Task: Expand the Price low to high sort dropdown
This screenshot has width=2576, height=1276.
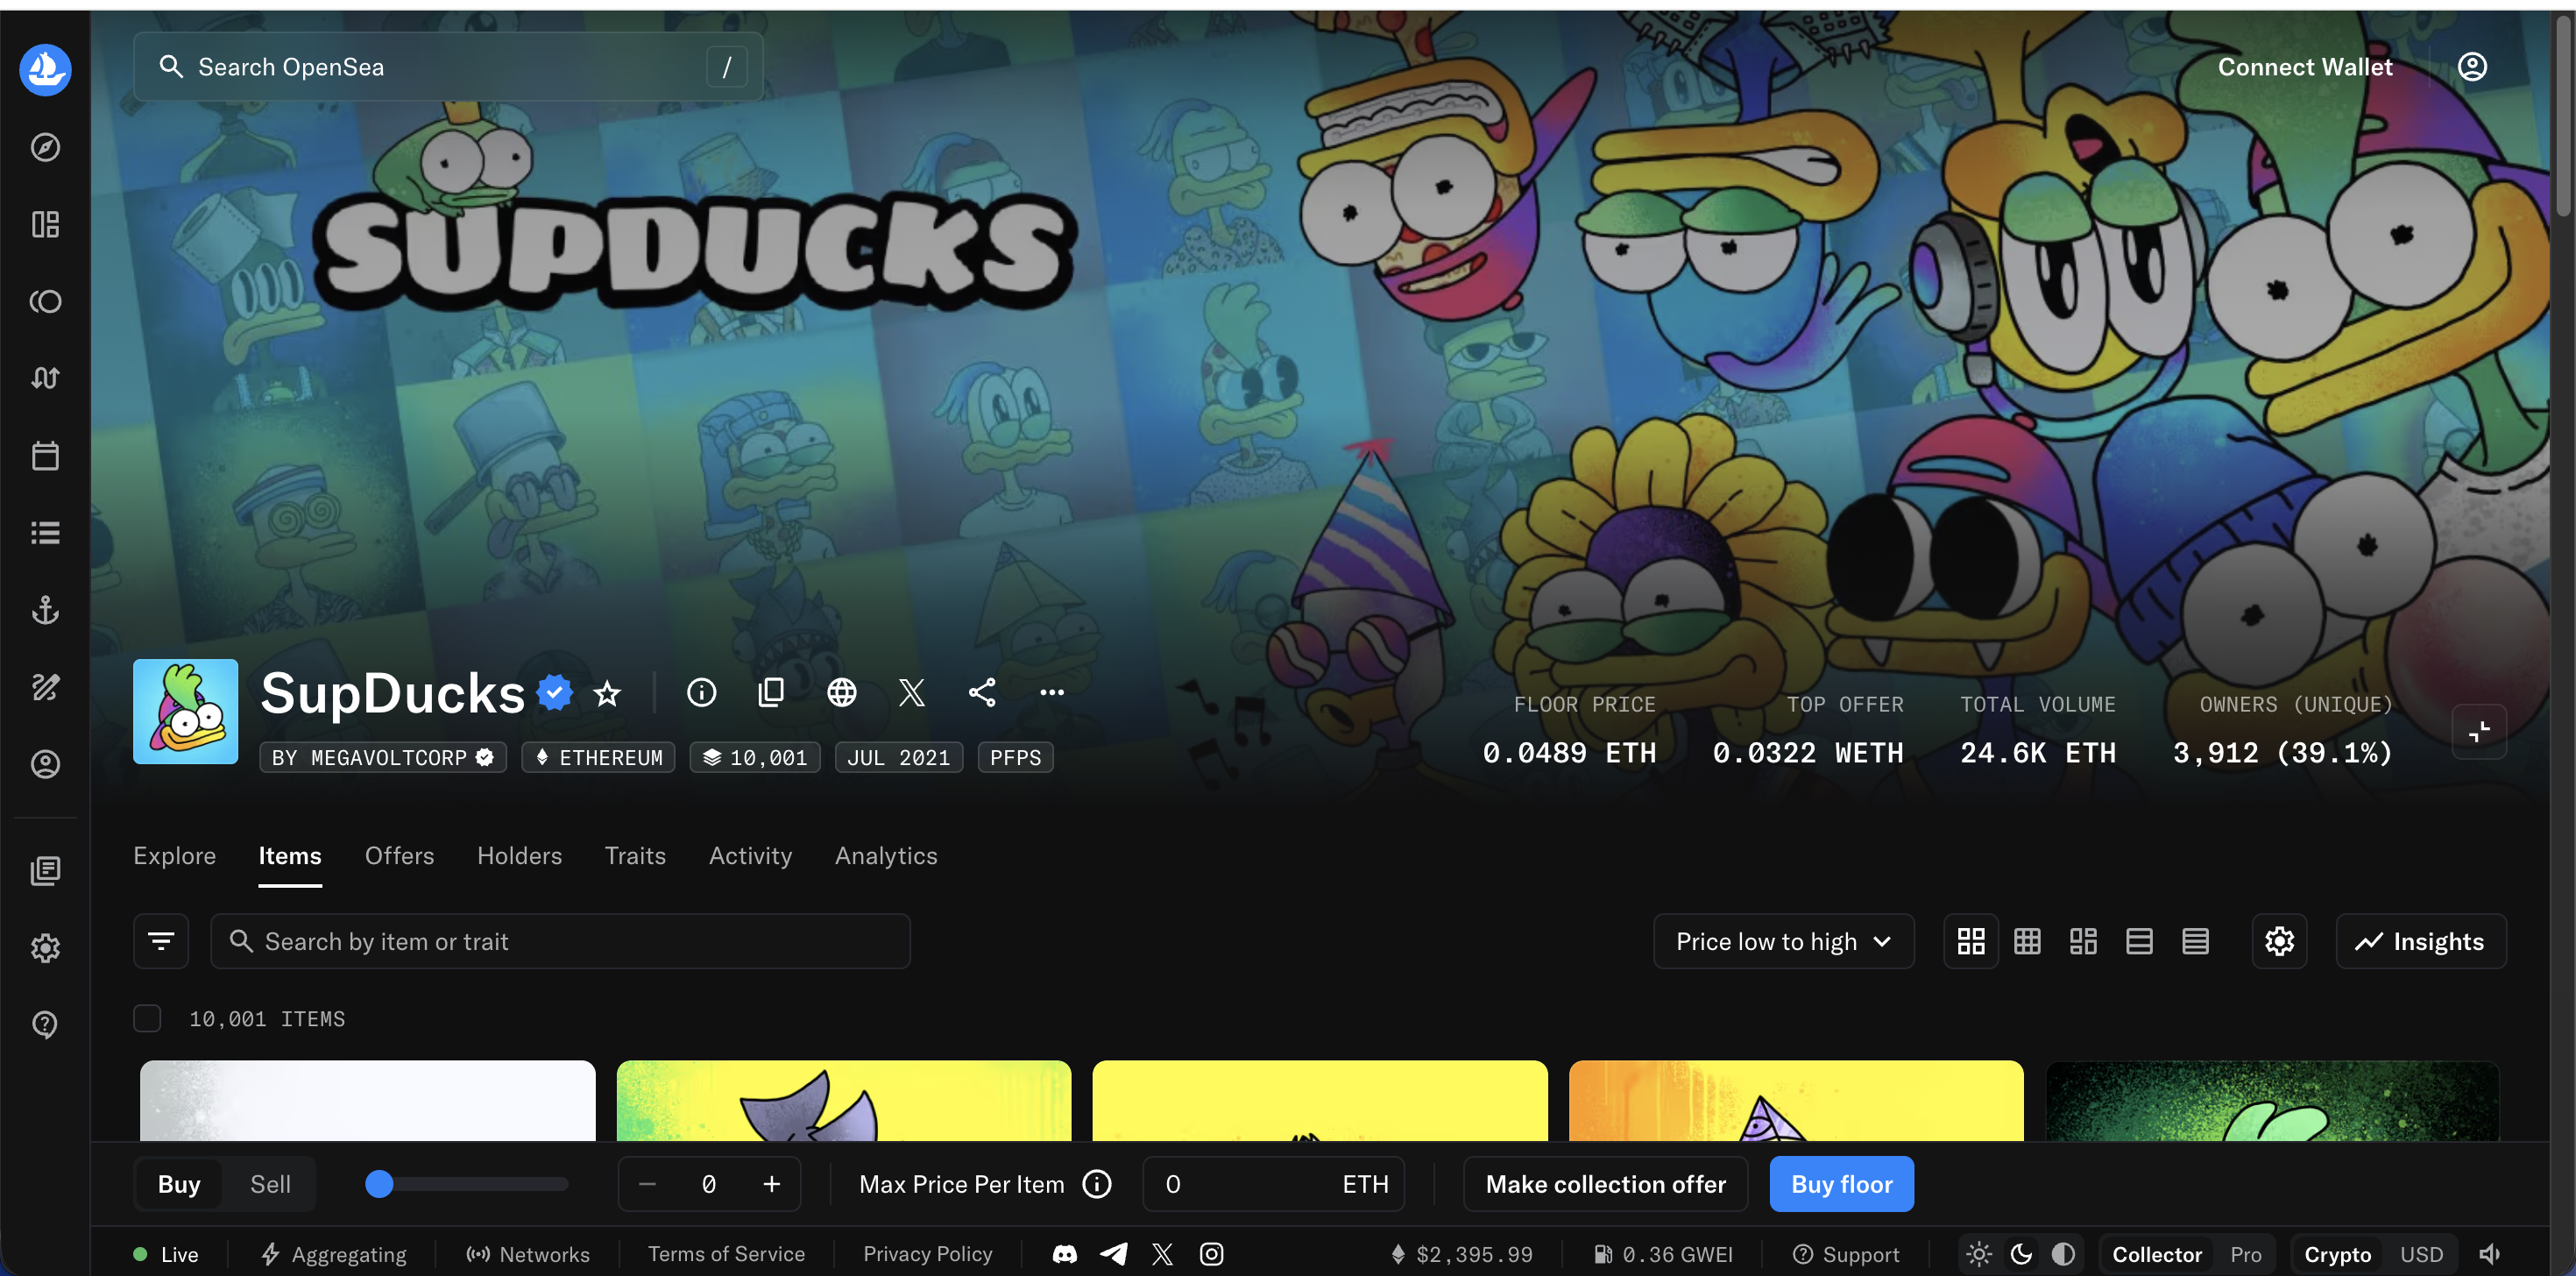Action: [1783, 941]
